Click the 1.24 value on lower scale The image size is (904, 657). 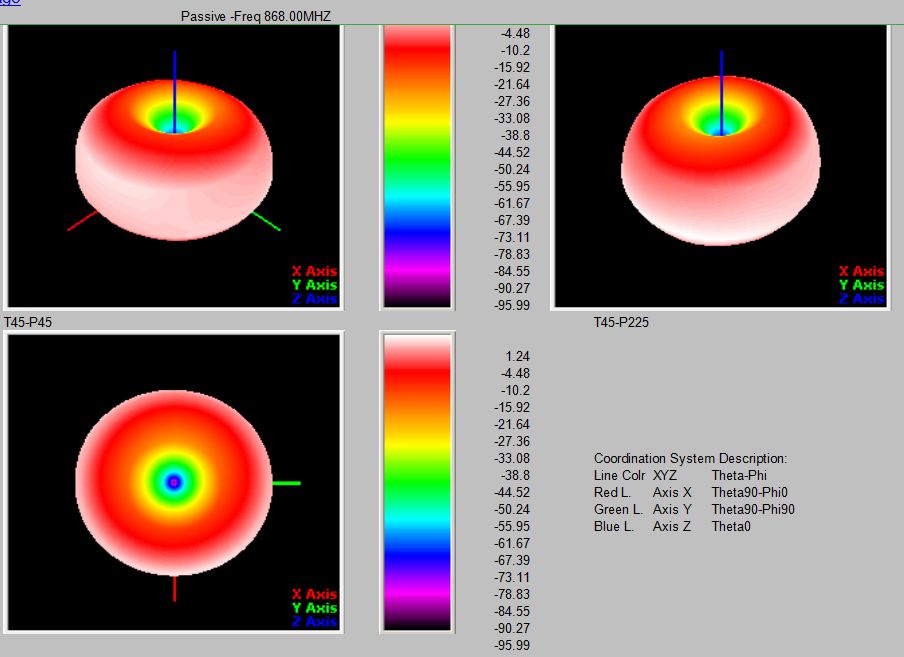[x=518, y=356]
